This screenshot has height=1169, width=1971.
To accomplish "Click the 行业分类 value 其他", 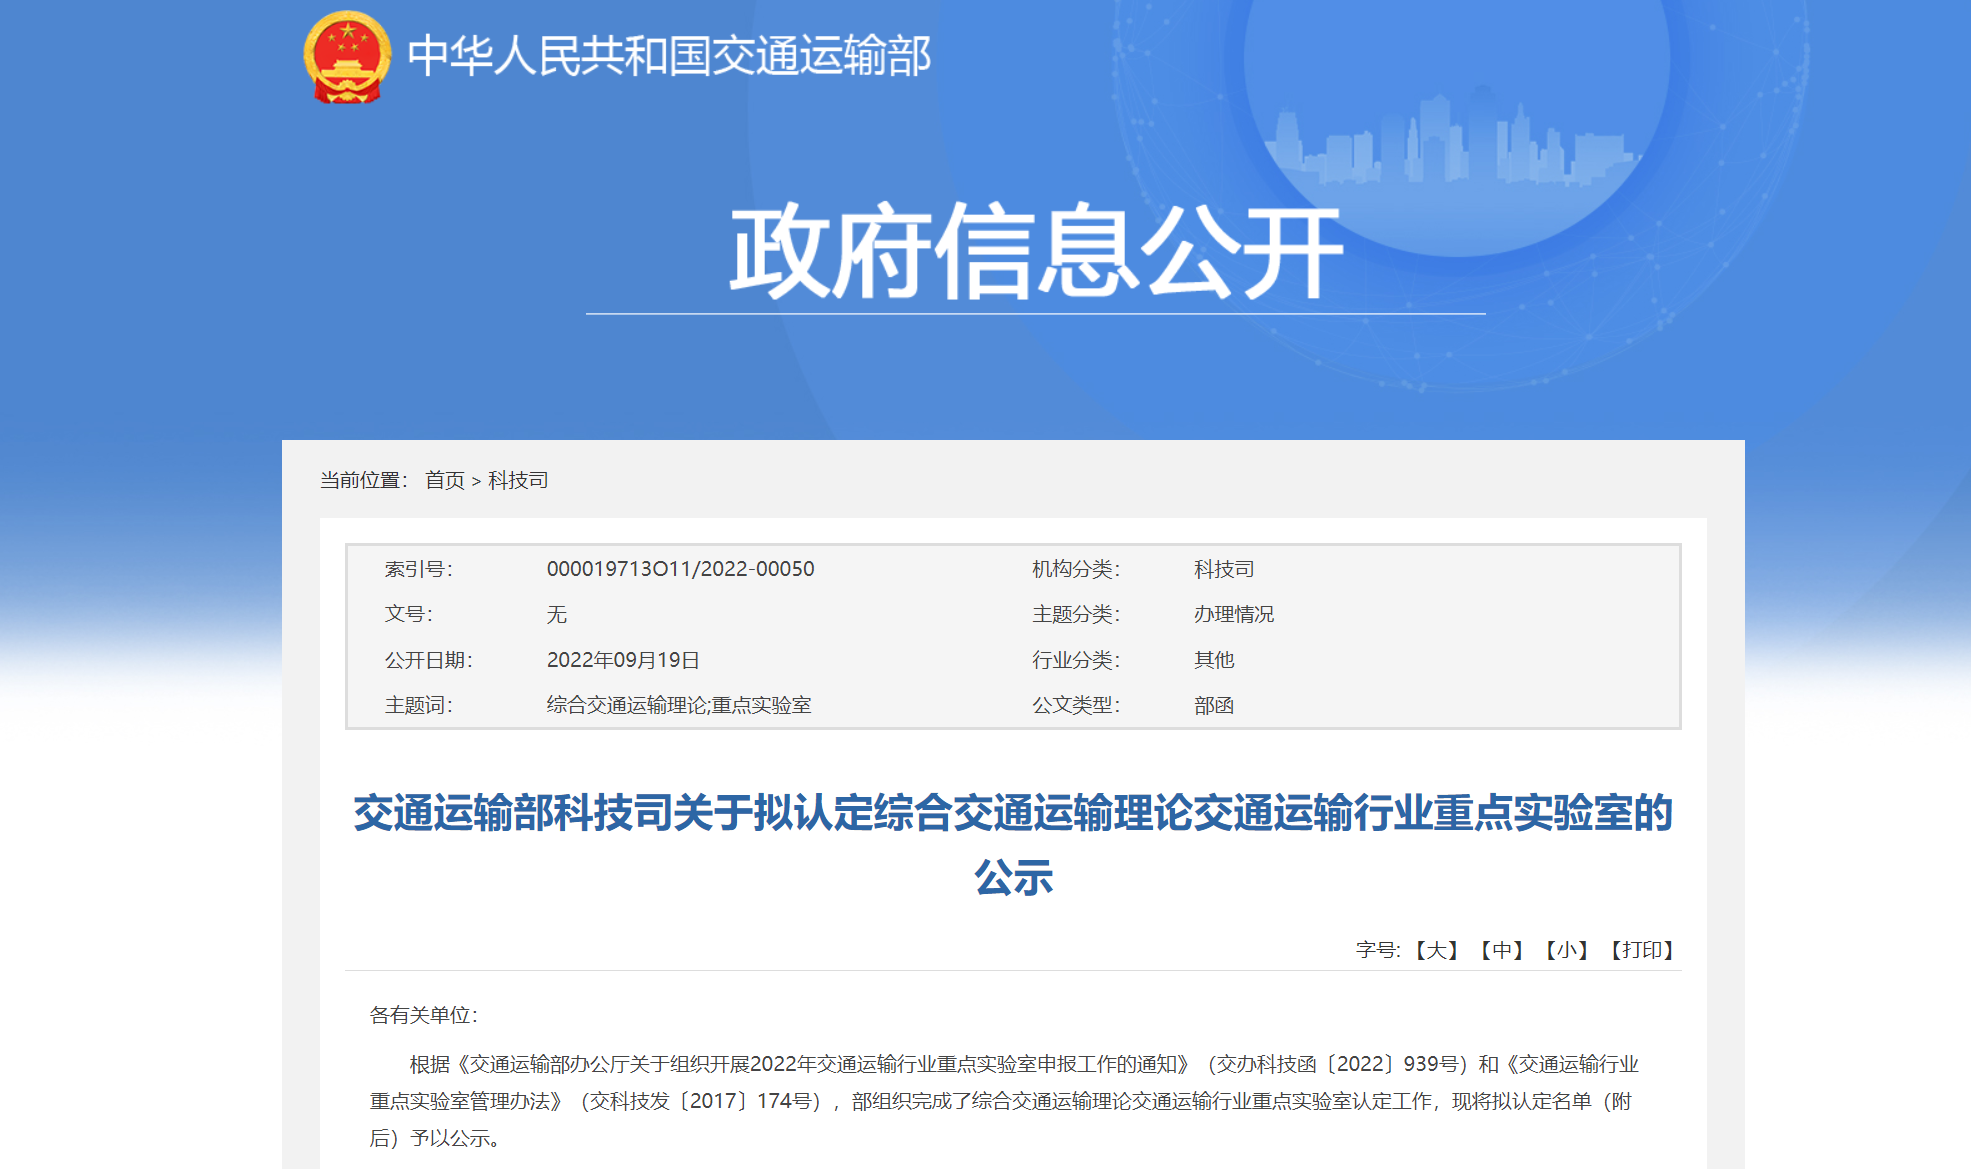I will 1213,660.
